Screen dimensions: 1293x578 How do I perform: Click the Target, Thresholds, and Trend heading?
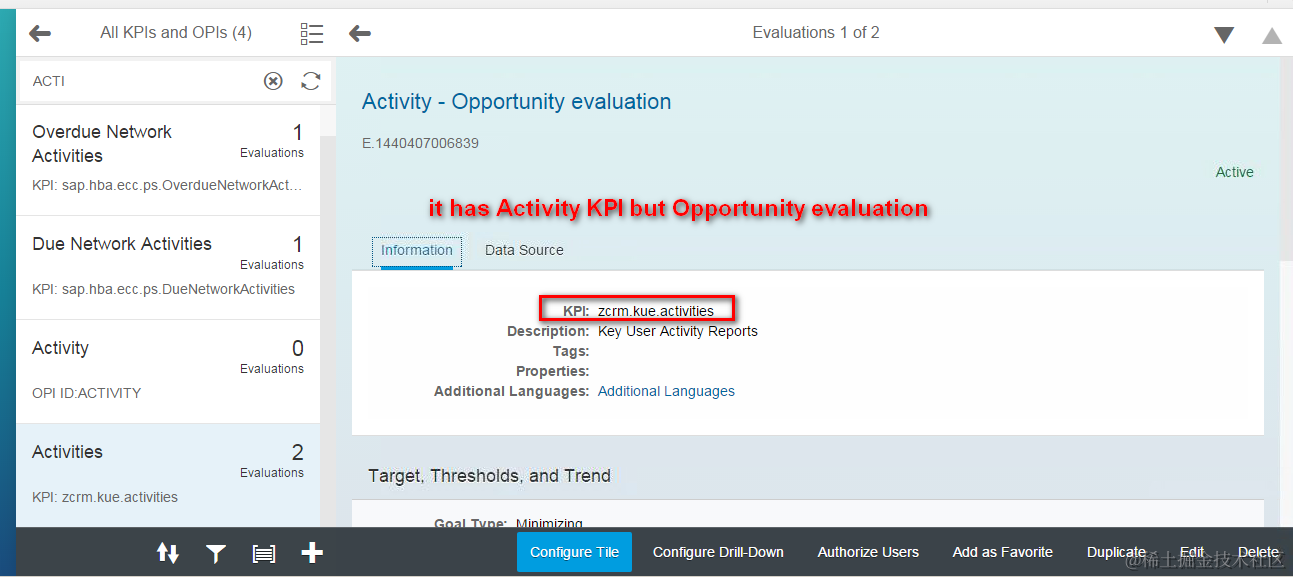point(489,476)
